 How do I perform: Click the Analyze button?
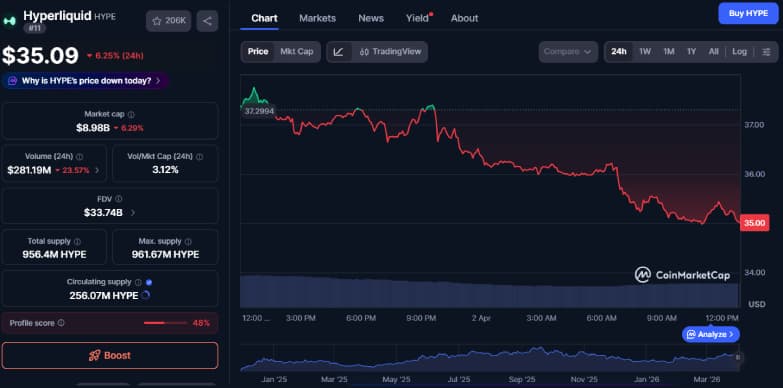point(711,334)
